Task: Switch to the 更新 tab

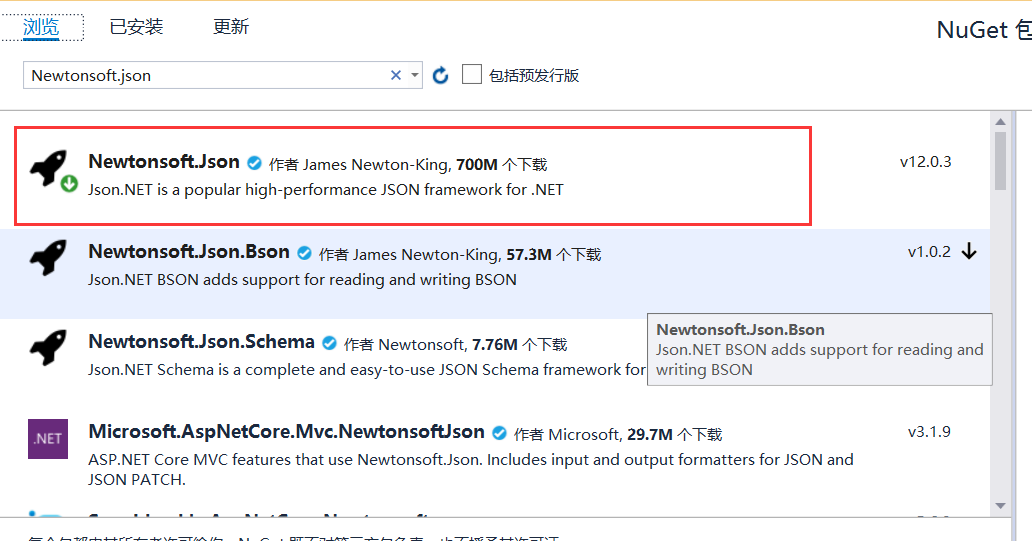Action: pos(231,27)
